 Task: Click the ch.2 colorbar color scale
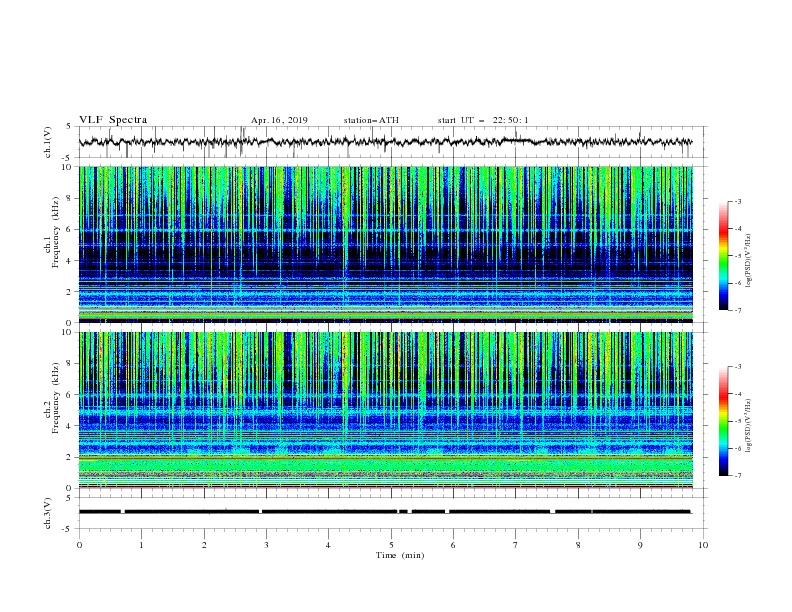click(723, 421)
